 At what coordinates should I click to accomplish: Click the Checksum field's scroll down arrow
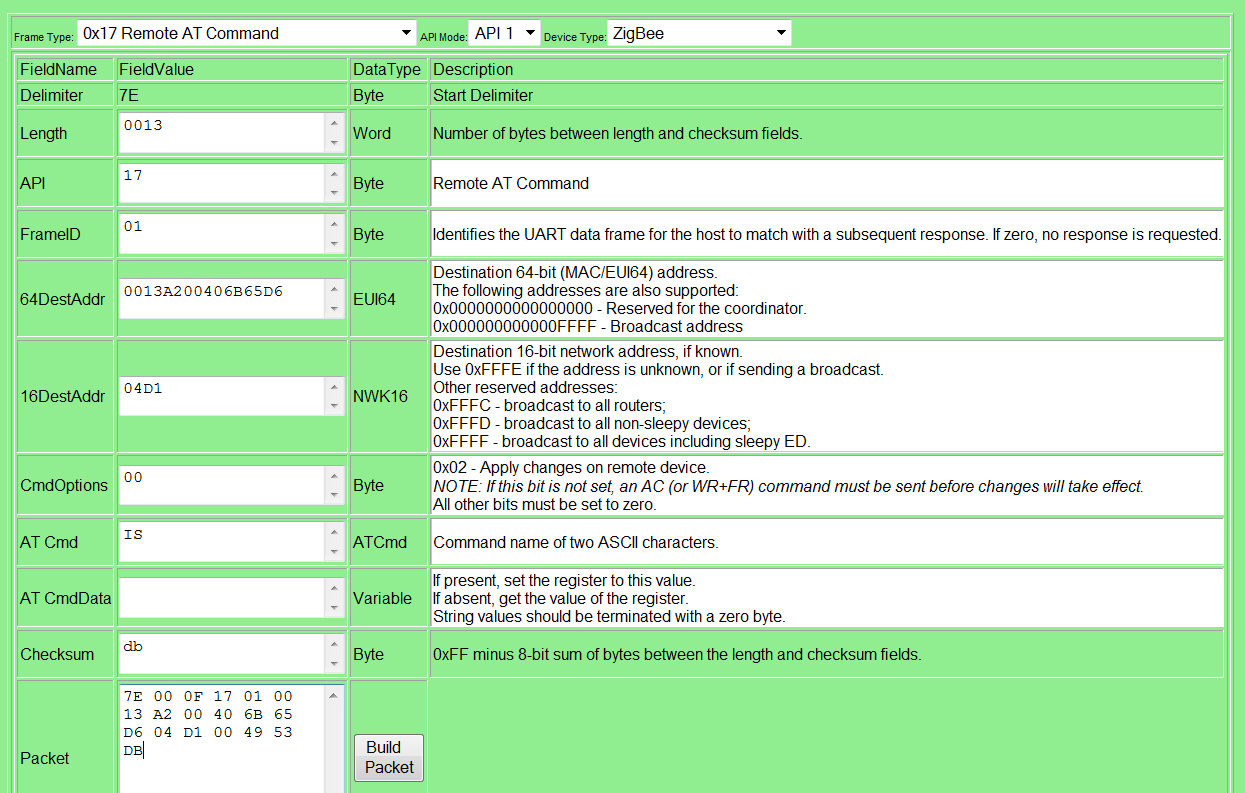tap(334, 665)
